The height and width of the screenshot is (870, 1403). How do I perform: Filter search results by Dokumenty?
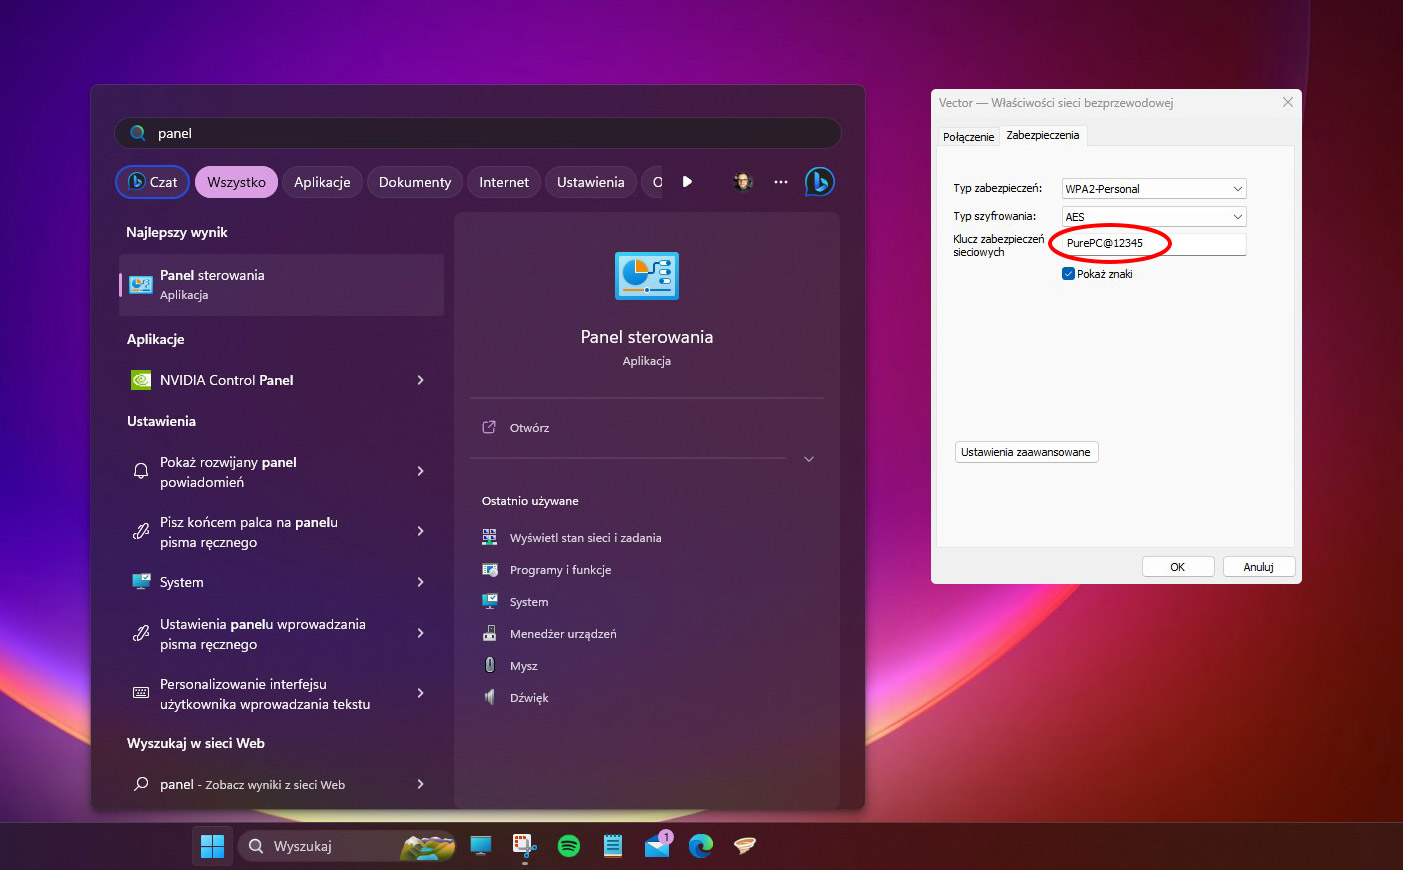pos(414,181)
